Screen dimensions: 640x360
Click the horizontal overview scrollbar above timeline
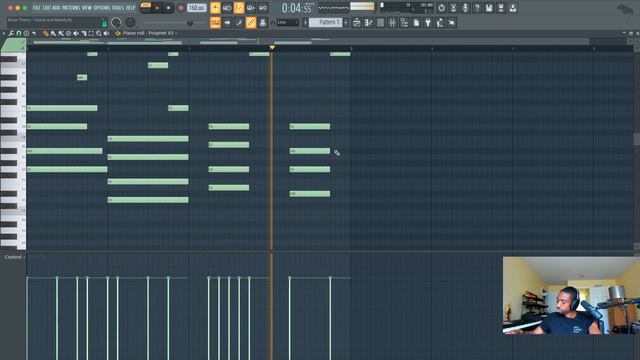[x=308, y=41]
